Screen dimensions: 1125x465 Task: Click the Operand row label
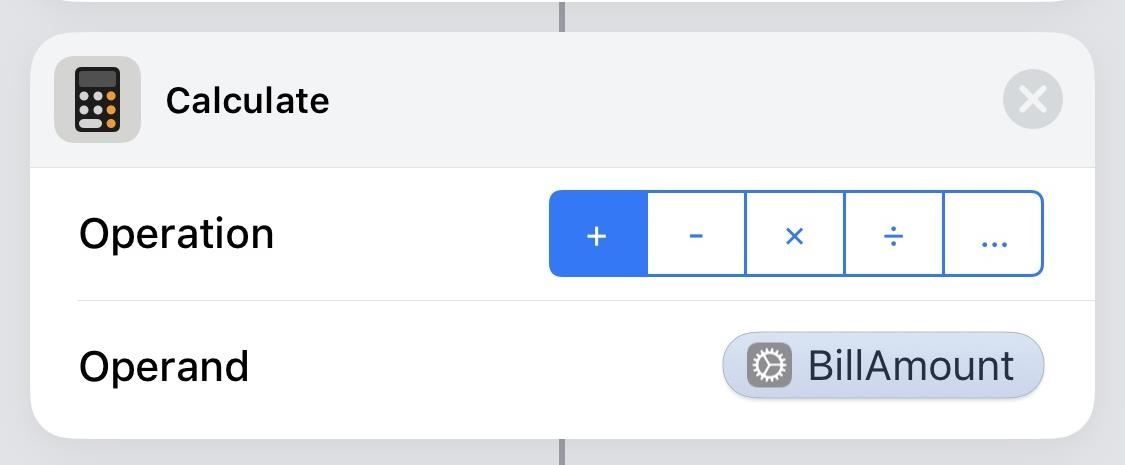(163, 366)
